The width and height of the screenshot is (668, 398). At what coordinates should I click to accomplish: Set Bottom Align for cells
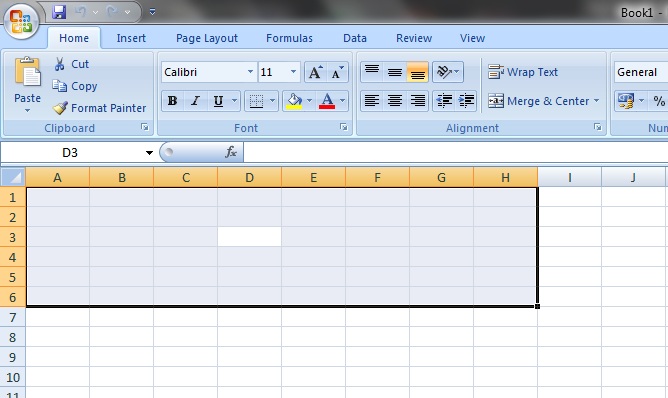pyautogui.click(x=418, y=72)
